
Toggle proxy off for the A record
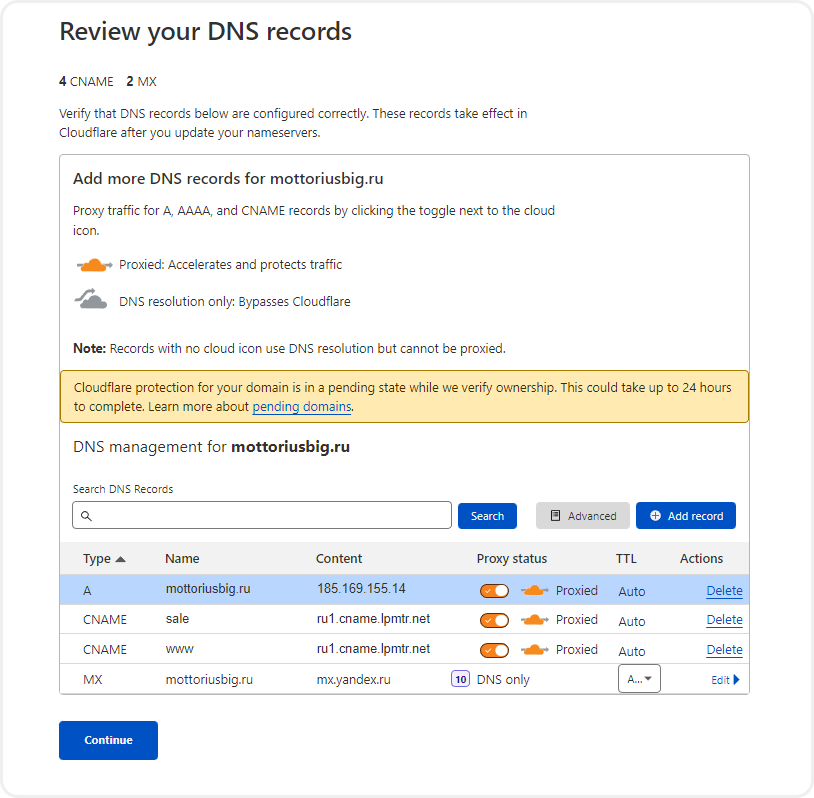pyautogui.click(x=494, y=591)
